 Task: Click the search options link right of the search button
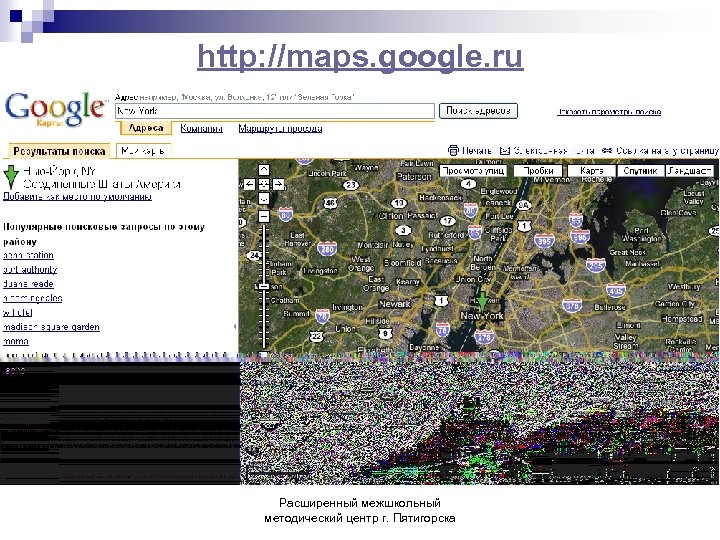[609, 112]
